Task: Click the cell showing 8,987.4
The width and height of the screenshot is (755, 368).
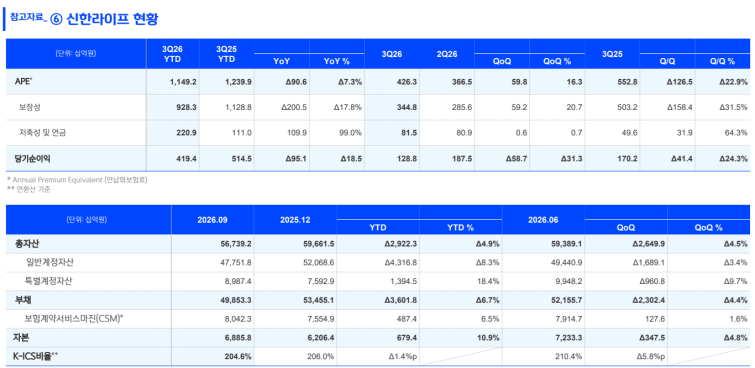Action: (237, 282)
